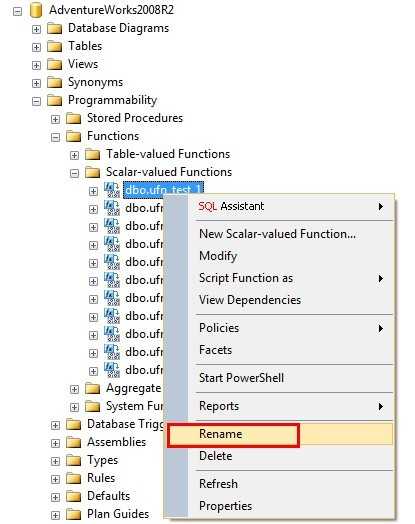
Task: Expand the Synonyms folder node
Action: tap(36, 83)
